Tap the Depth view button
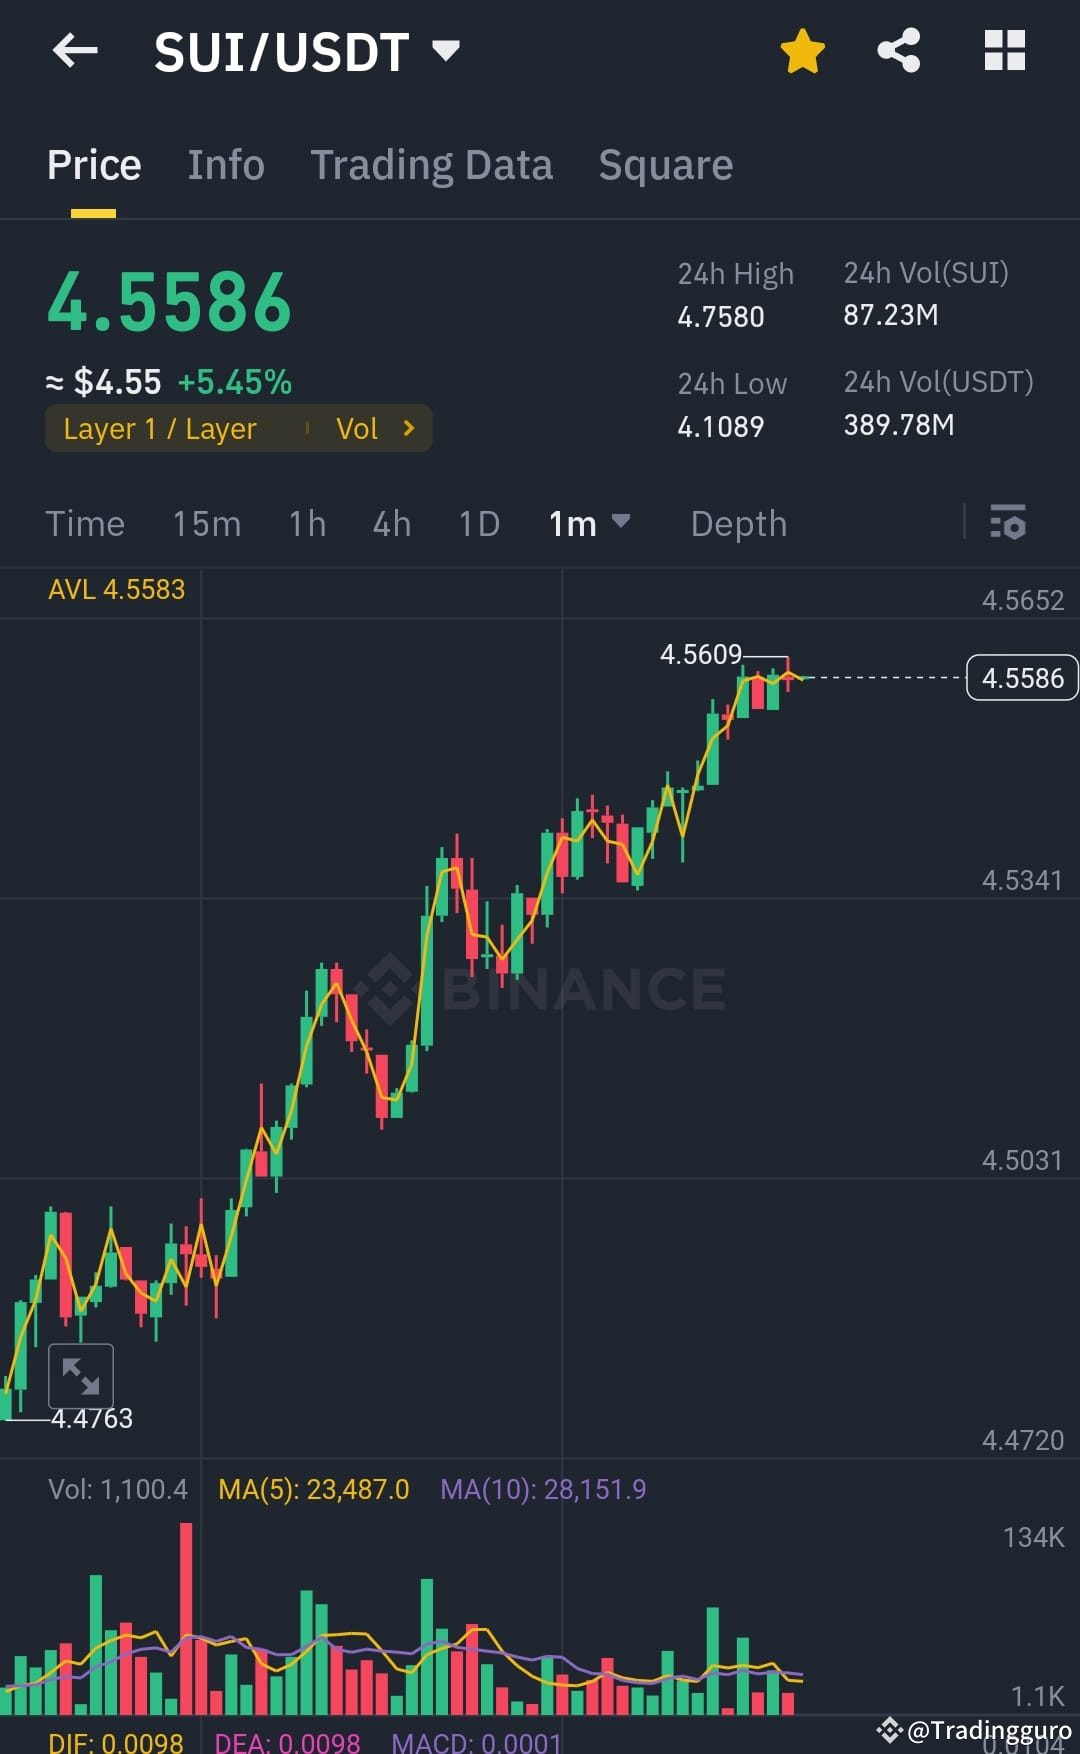Image resolution: width=1080 pixels, height=1754 pixels. [738, 523]
